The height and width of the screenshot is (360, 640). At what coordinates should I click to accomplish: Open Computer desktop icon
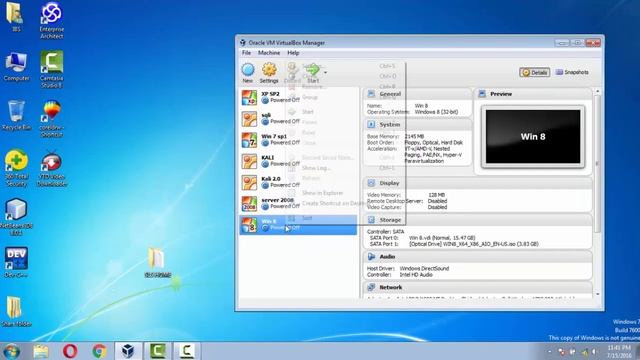16,67
